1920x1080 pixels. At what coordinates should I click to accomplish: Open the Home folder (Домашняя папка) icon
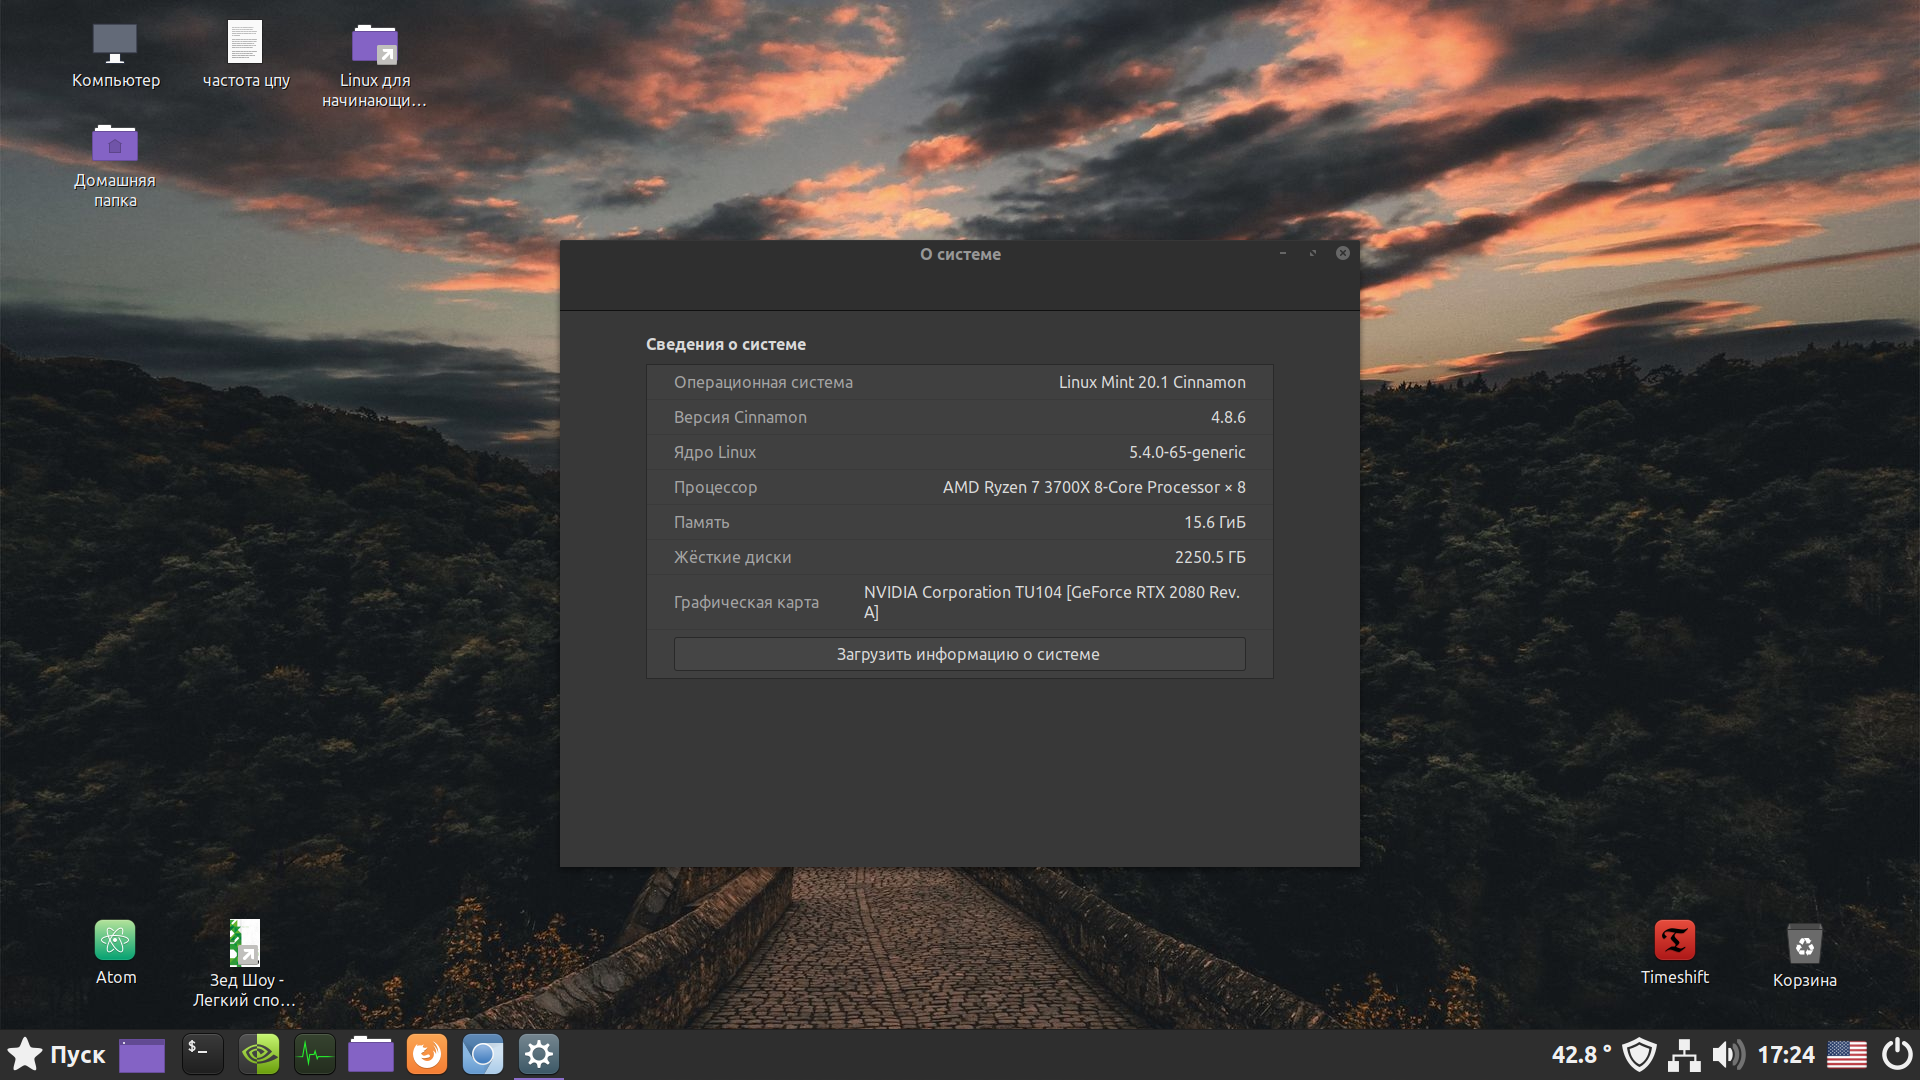115,145
